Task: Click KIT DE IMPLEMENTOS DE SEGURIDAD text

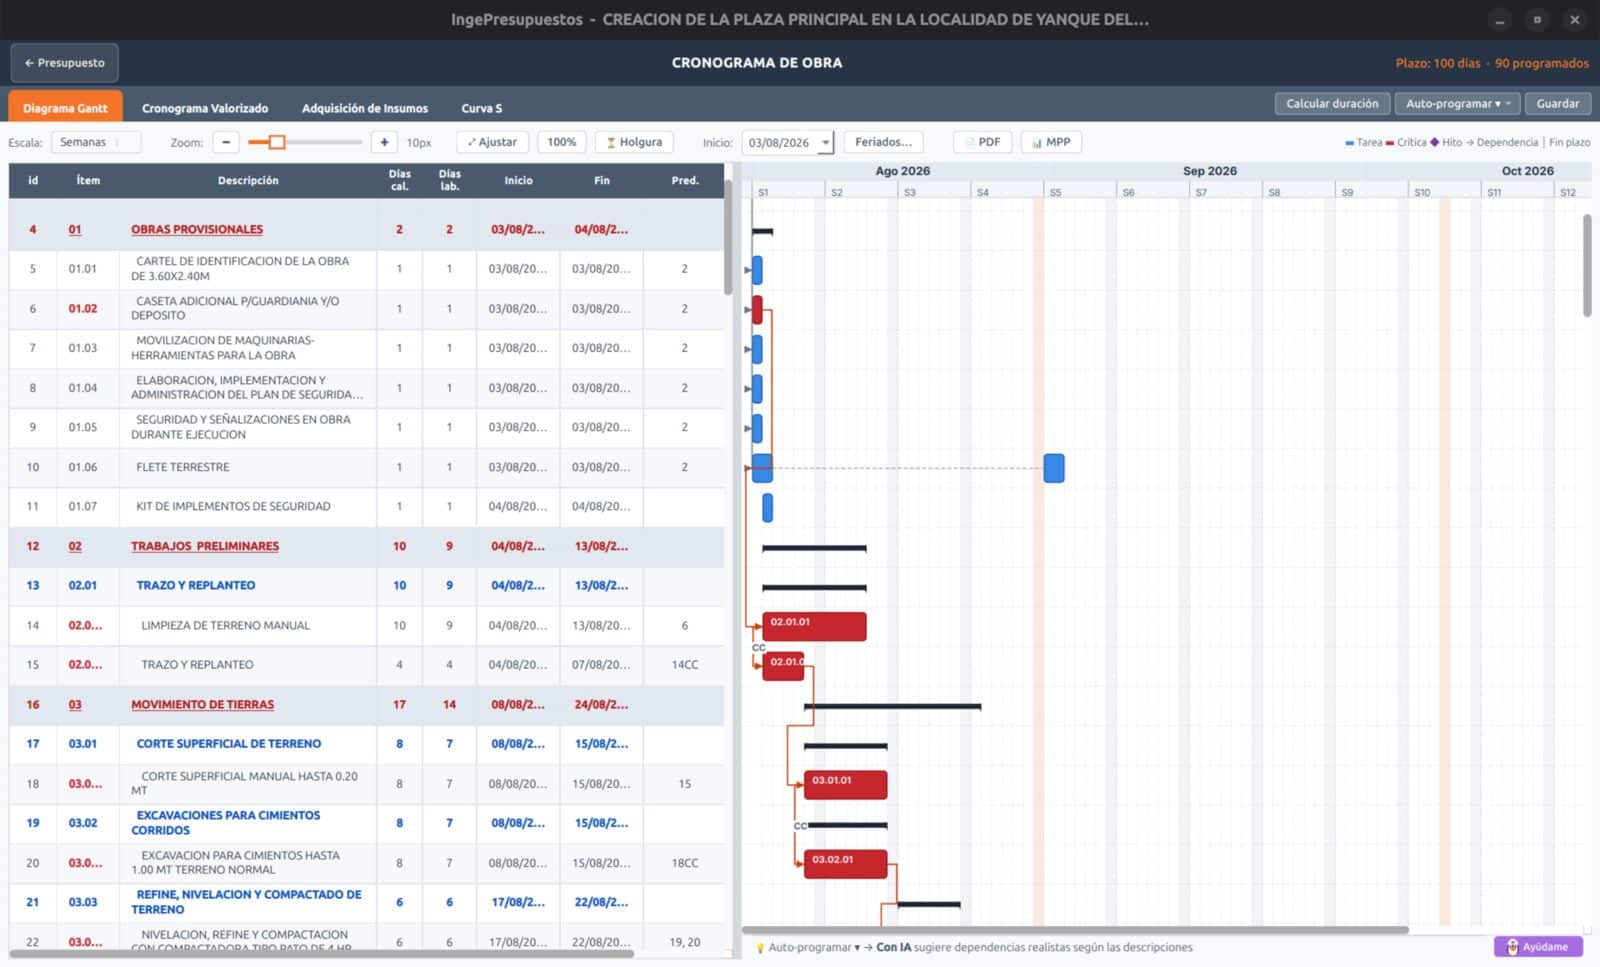Action: 233,507
